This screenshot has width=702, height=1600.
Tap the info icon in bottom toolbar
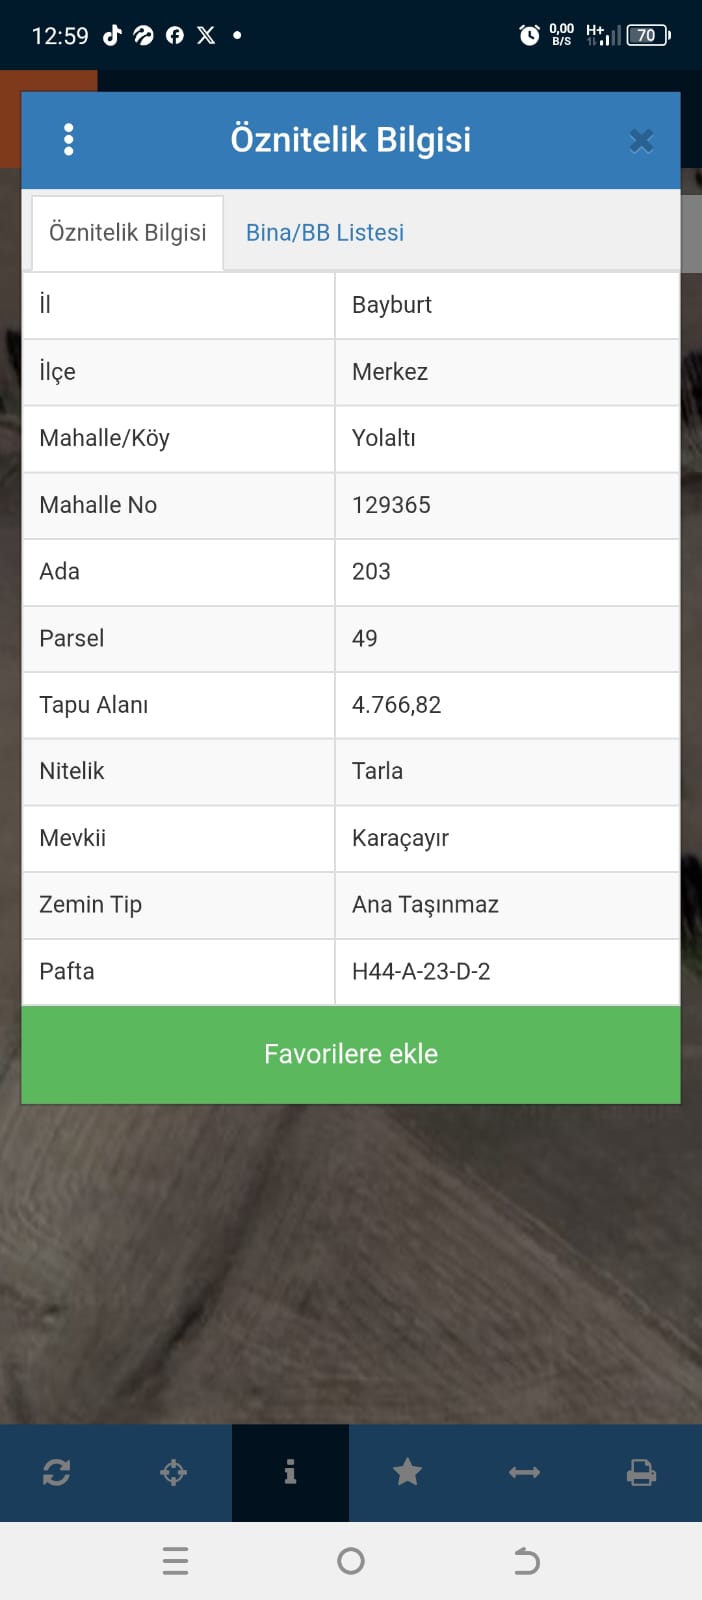(290, 1472)
